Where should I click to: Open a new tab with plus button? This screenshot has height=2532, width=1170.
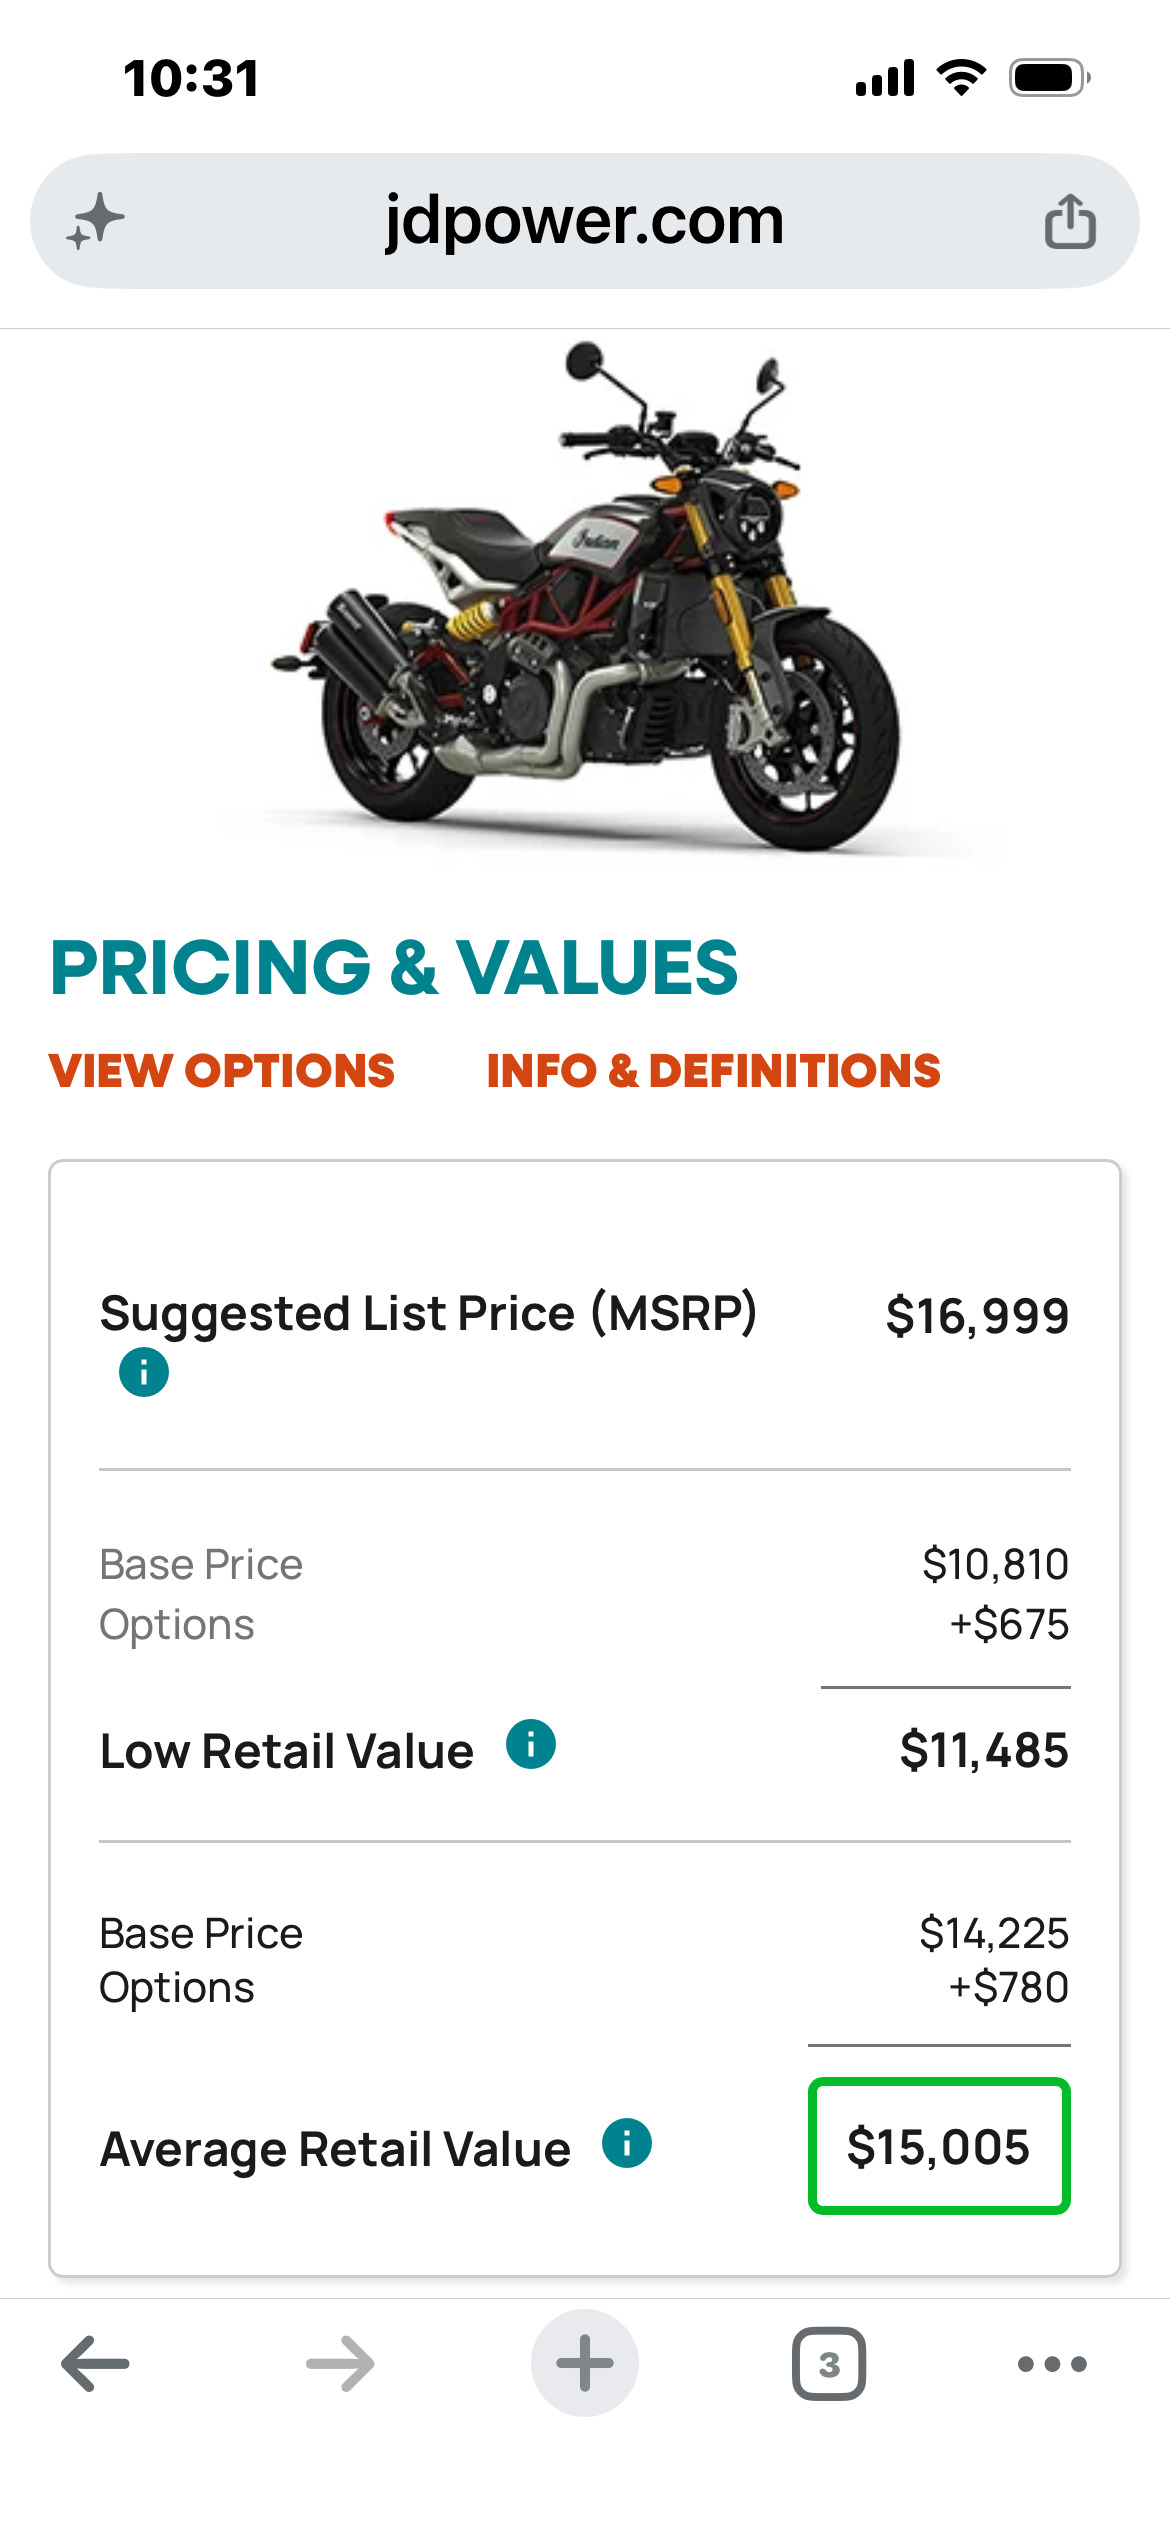(x=585, y=2363)
